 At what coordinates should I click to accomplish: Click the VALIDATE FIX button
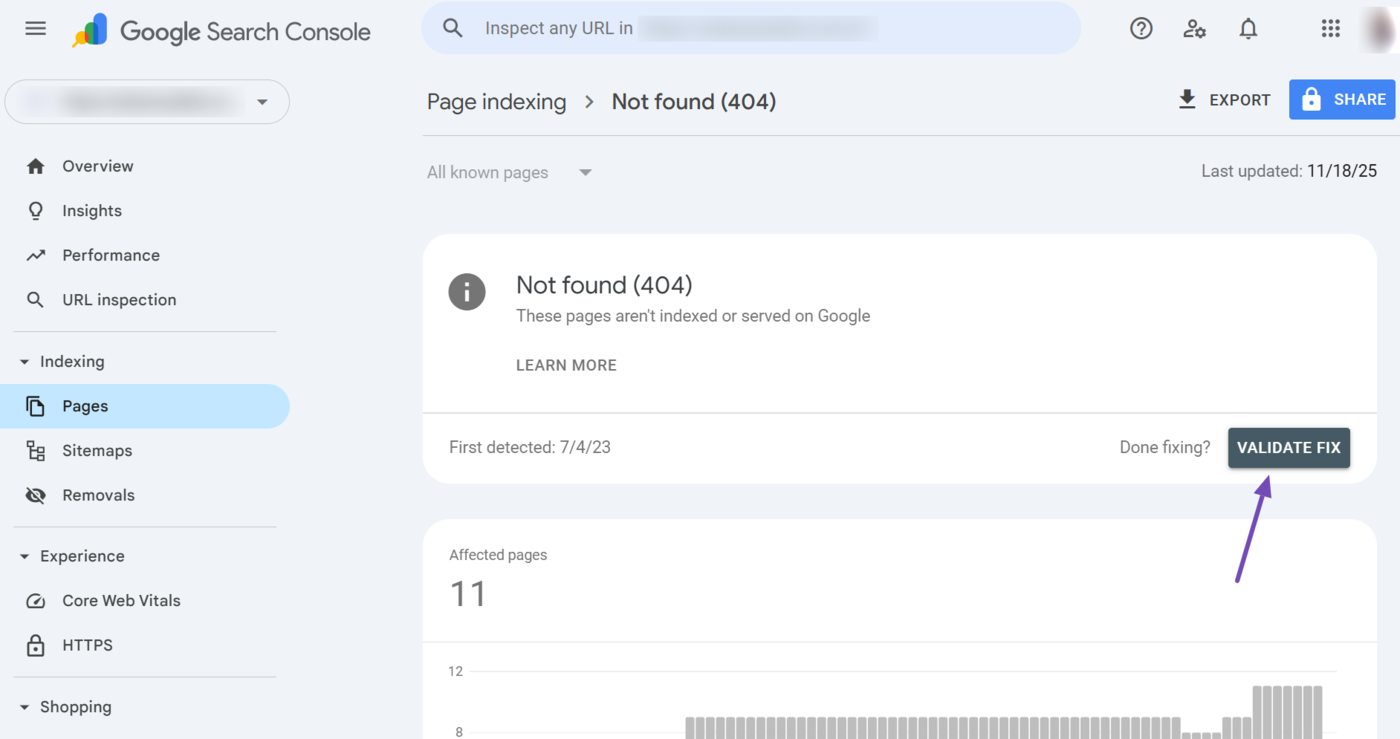pyautogui.click(x=1288, y=447)
